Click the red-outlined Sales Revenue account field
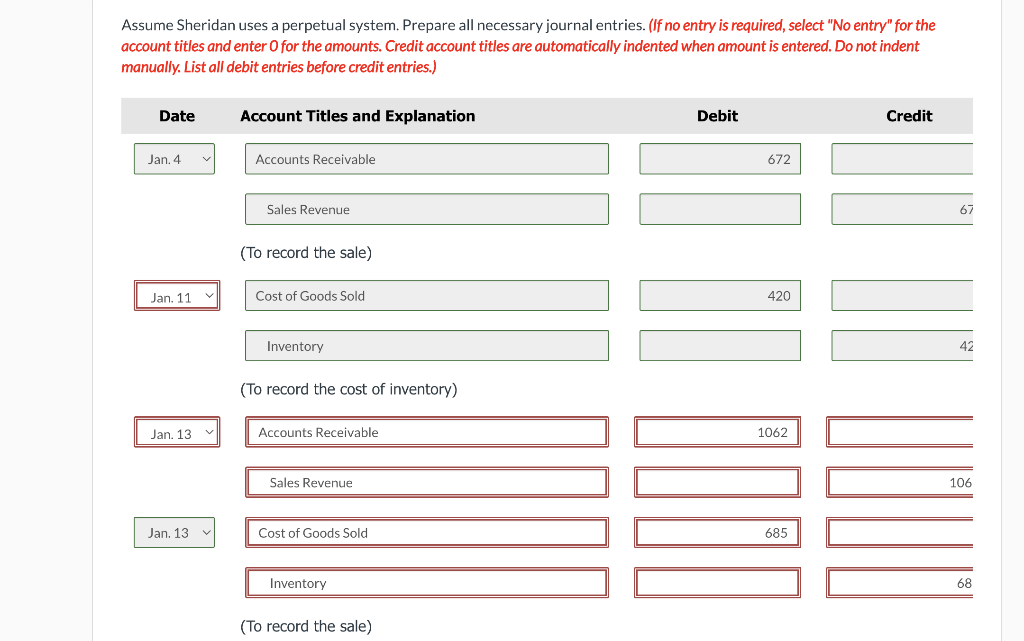 (427, 482)
